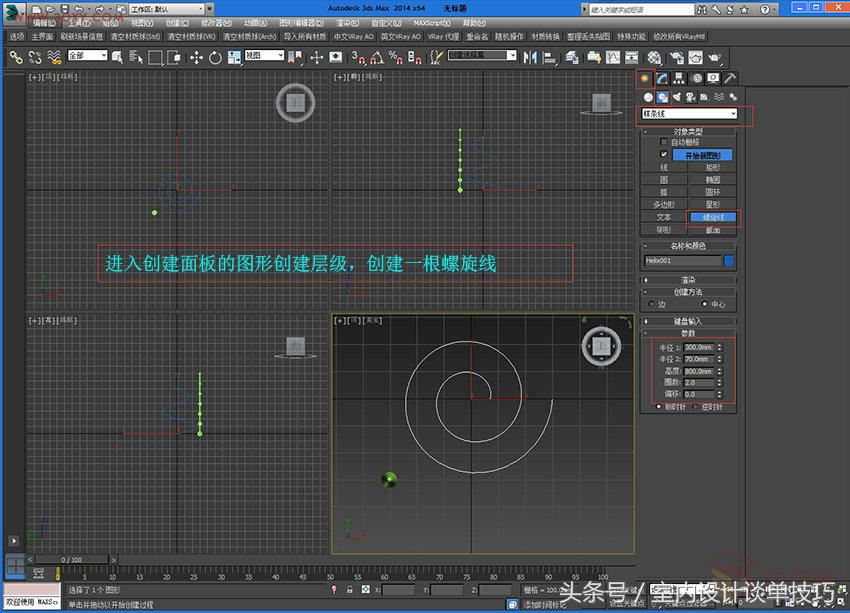The image size is (850, 613).
Task: Toggle the 开始新图形 checkbox
Action: tap(663, 154)
